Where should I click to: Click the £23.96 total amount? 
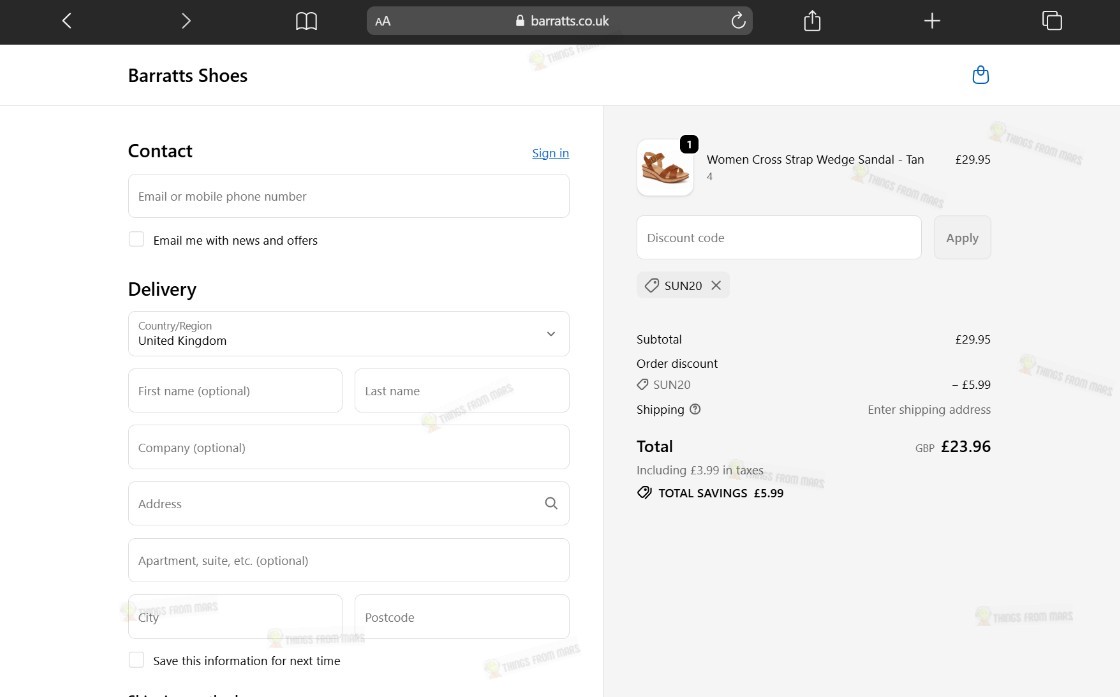pos(966,446)
